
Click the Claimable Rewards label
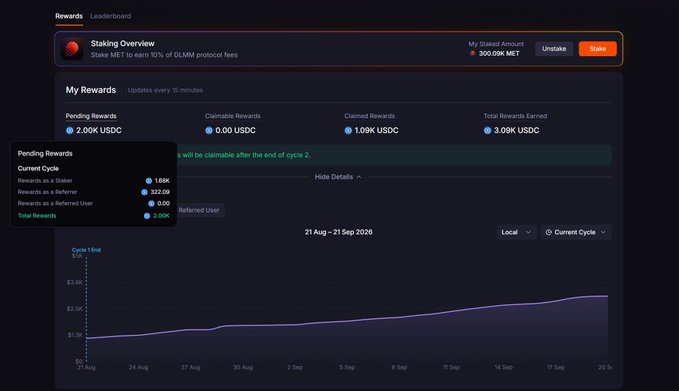pyautogui.click(x=233, y=116)
